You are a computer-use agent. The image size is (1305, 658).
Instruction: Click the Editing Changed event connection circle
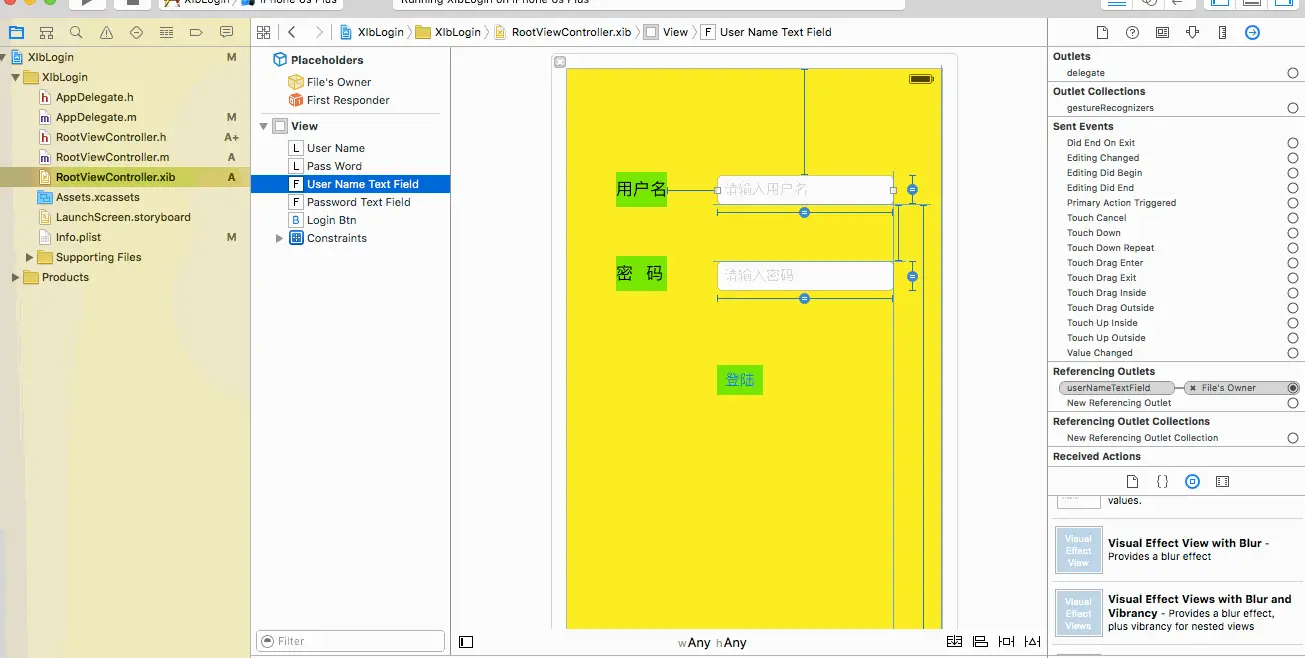tap(1293, 158)
